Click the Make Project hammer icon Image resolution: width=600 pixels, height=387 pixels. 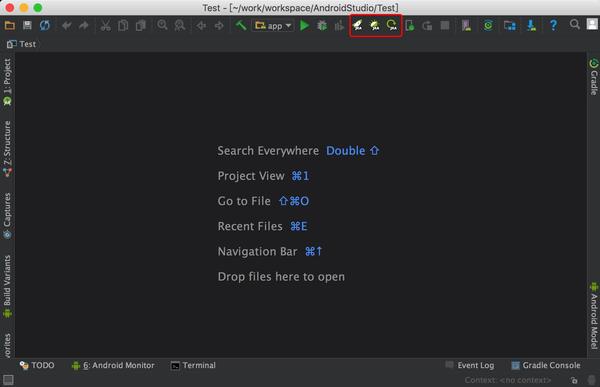point(241,26)
